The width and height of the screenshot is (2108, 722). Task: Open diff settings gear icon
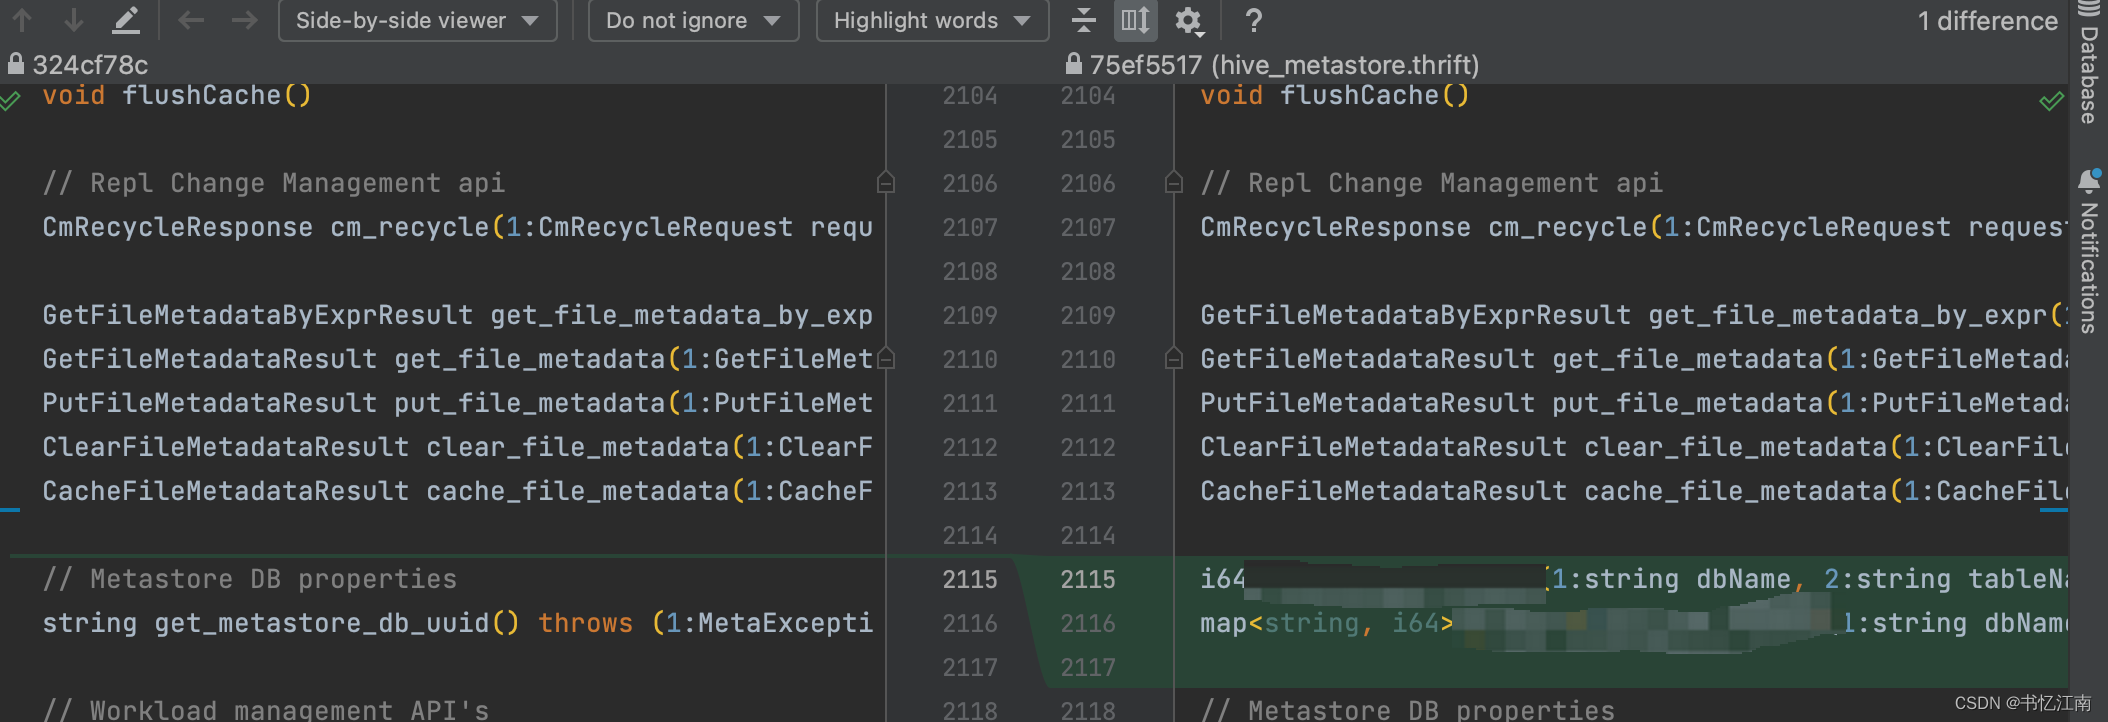(1188, 19)
